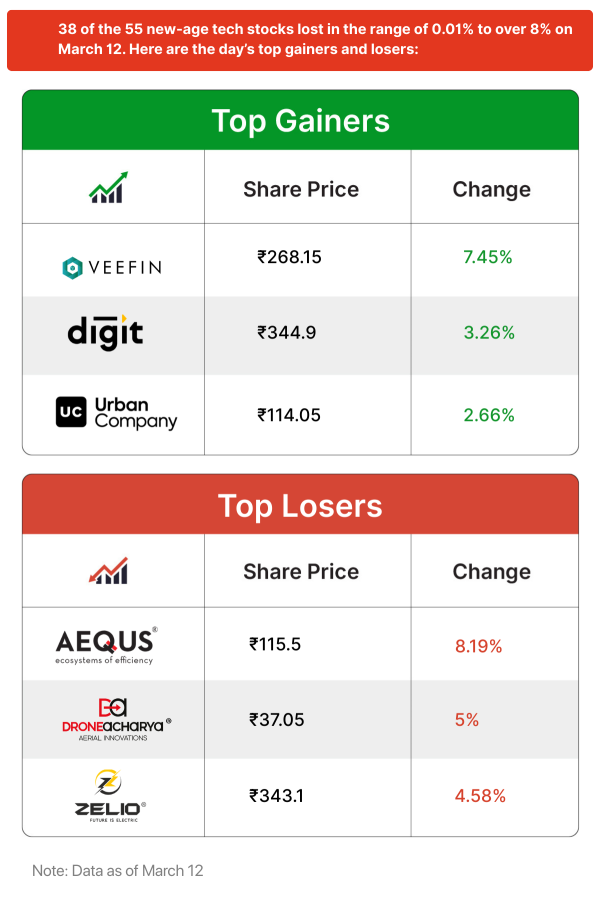Select Digit share price ₹344.9
Viewport: 600px width, 903px height.
(287, 333)
